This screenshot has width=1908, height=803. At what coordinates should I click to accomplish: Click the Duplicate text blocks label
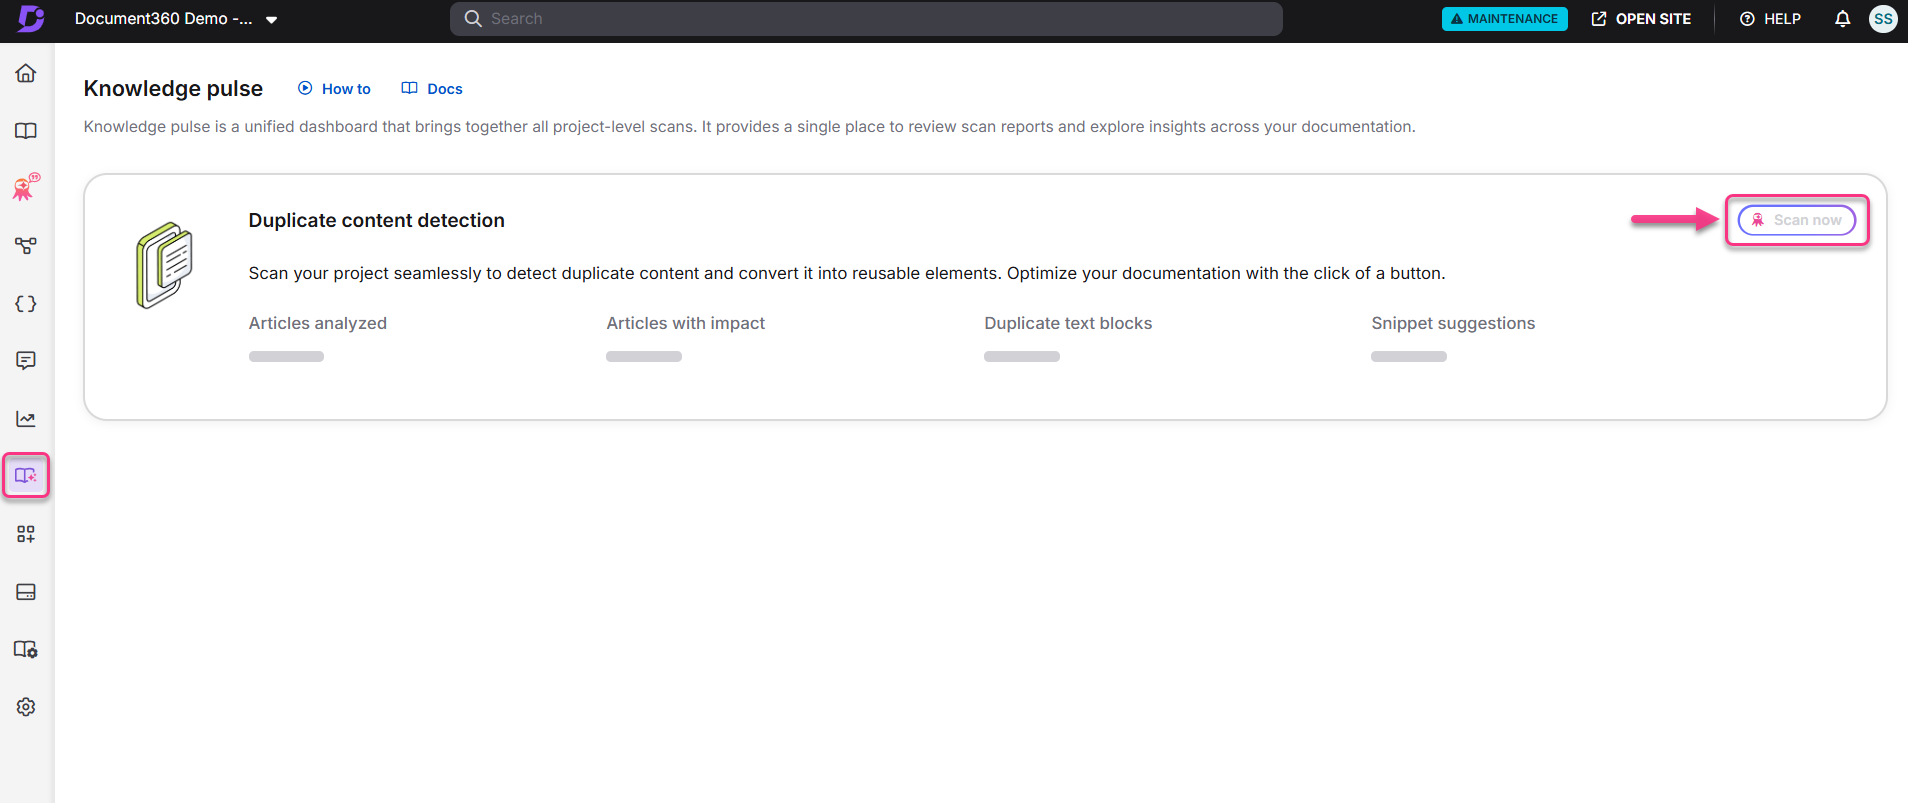(x=1068, y=323)
